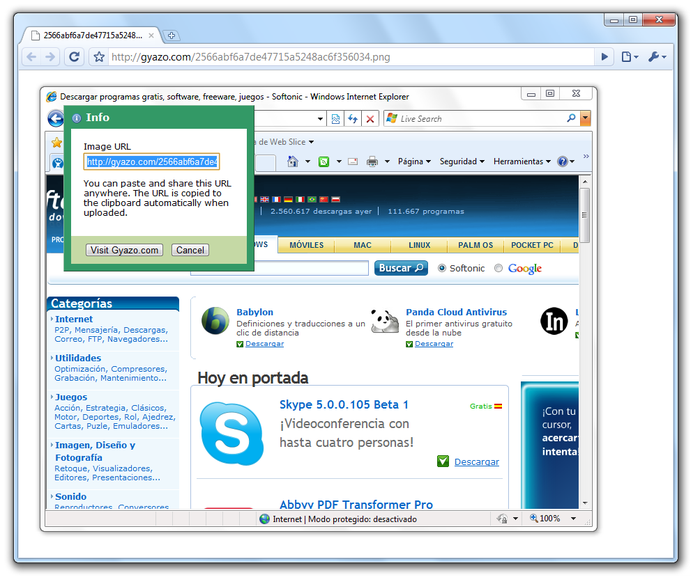Screen dimensions: 700x584
Task: Click IE's red Stop X icon
Action: click(370, 119)
